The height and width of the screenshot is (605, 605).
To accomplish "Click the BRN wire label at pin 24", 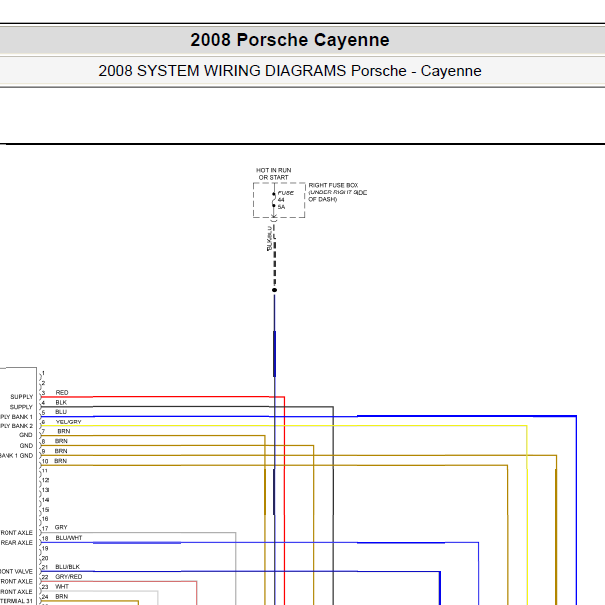I will click(x=61, y=597).
